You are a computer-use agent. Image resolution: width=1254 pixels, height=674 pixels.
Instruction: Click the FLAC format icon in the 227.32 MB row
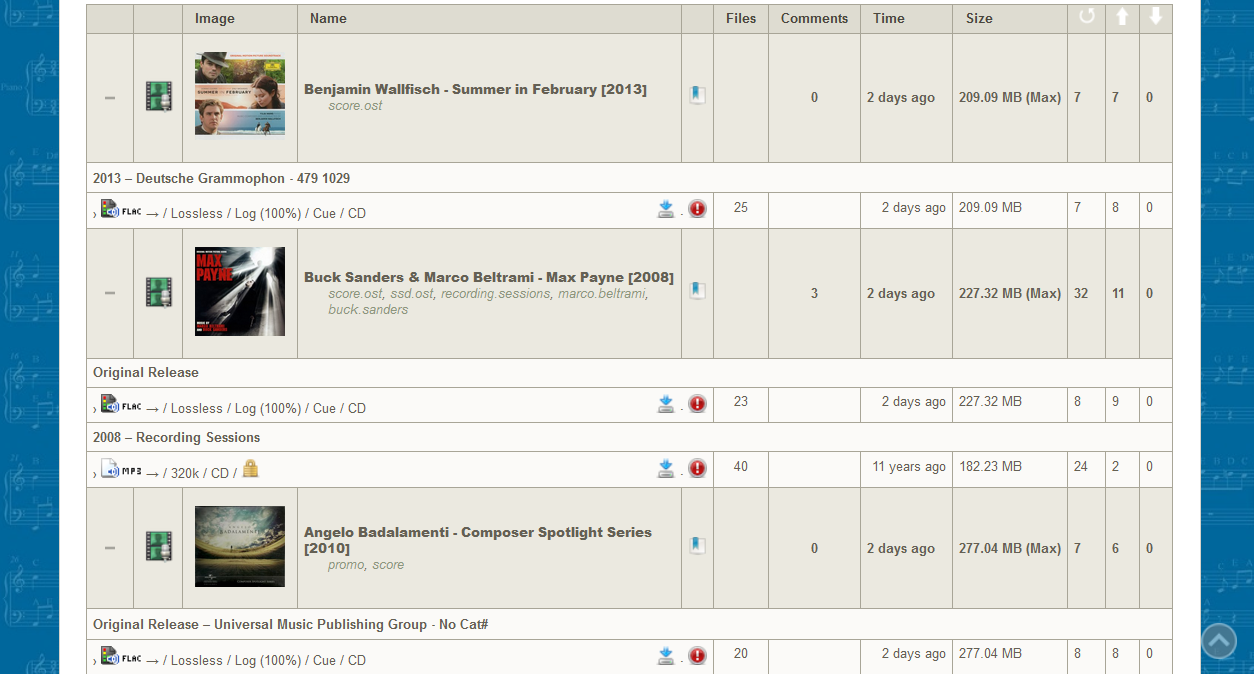click(x=121, y=405)
